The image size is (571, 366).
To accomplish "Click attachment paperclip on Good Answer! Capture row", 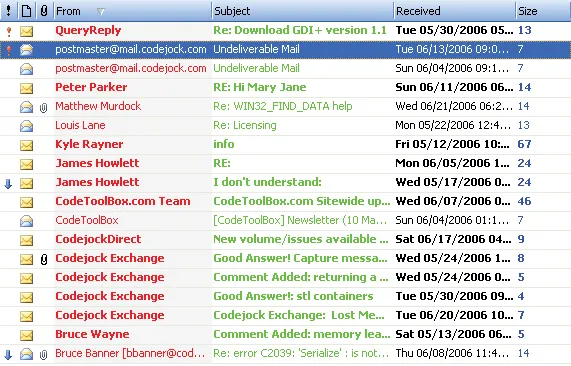I will [x=44, y=259].
